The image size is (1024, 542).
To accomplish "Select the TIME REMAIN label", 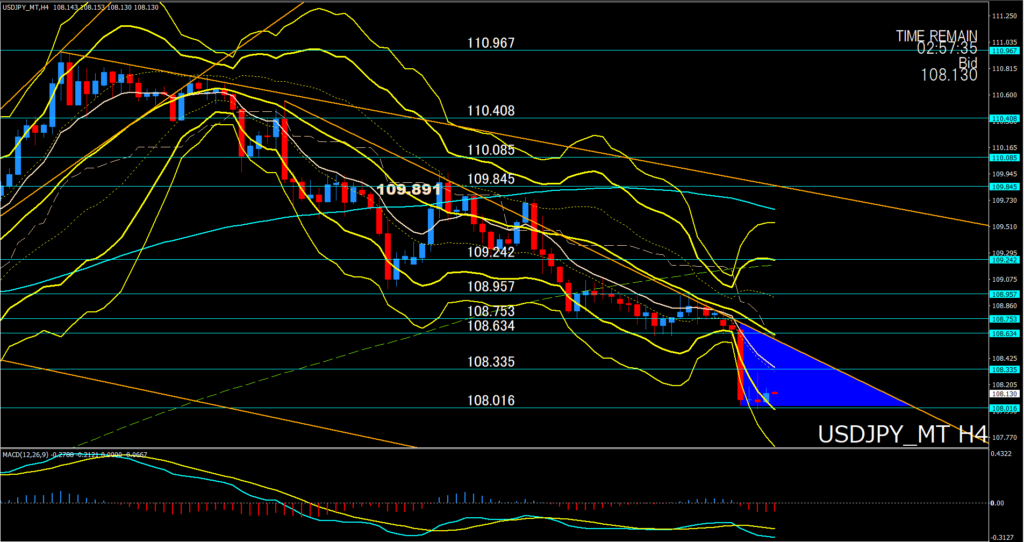I will coord(936,35).
